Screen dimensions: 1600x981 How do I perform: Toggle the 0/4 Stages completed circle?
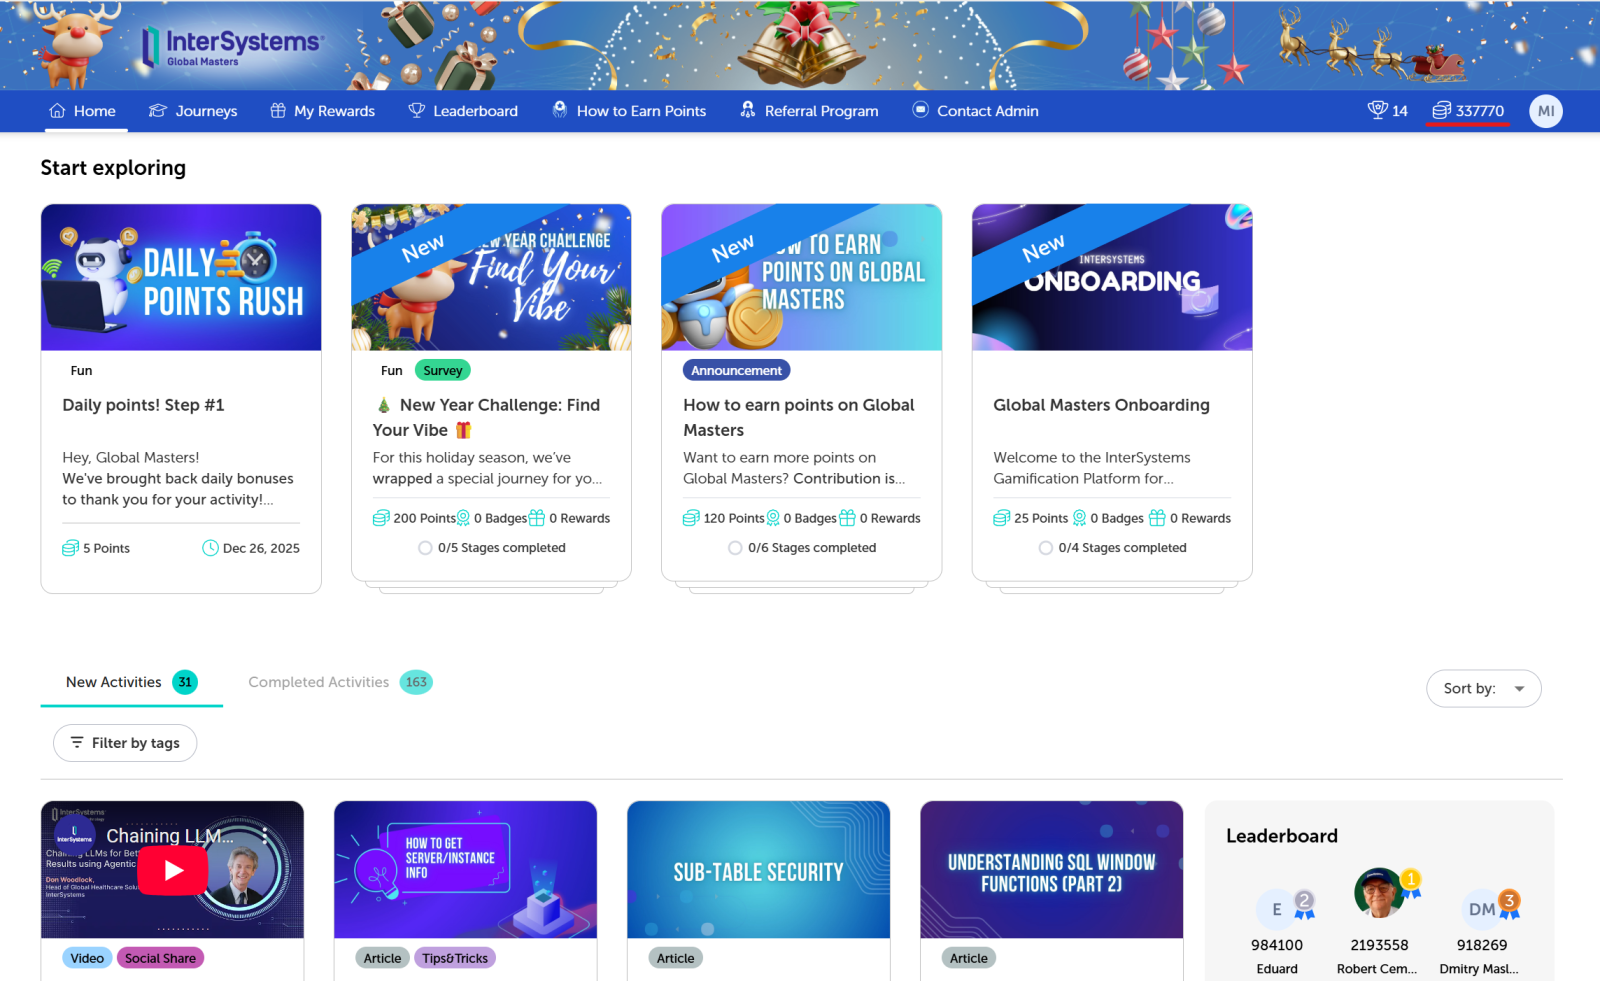point(1046,548)
